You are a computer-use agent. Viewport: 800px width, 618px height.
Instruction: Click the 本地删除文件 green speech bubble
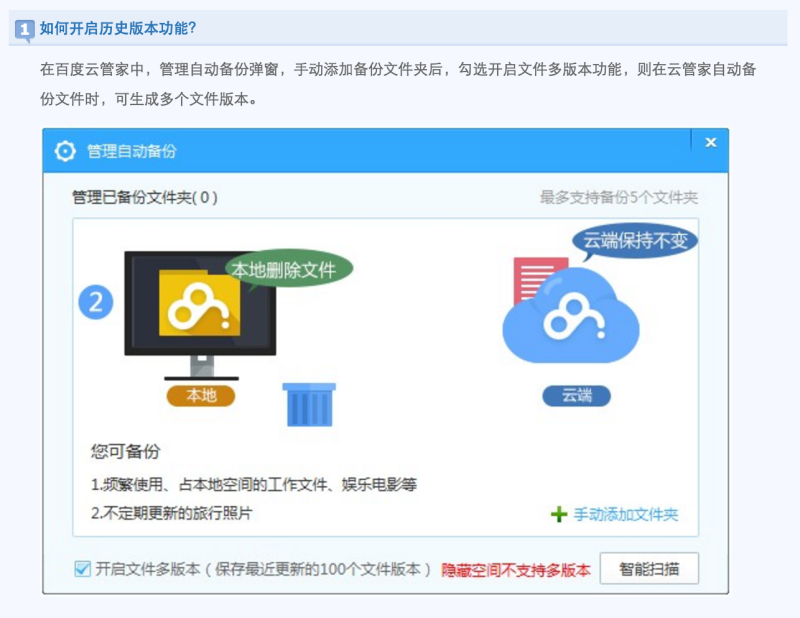tap(291, 270)
